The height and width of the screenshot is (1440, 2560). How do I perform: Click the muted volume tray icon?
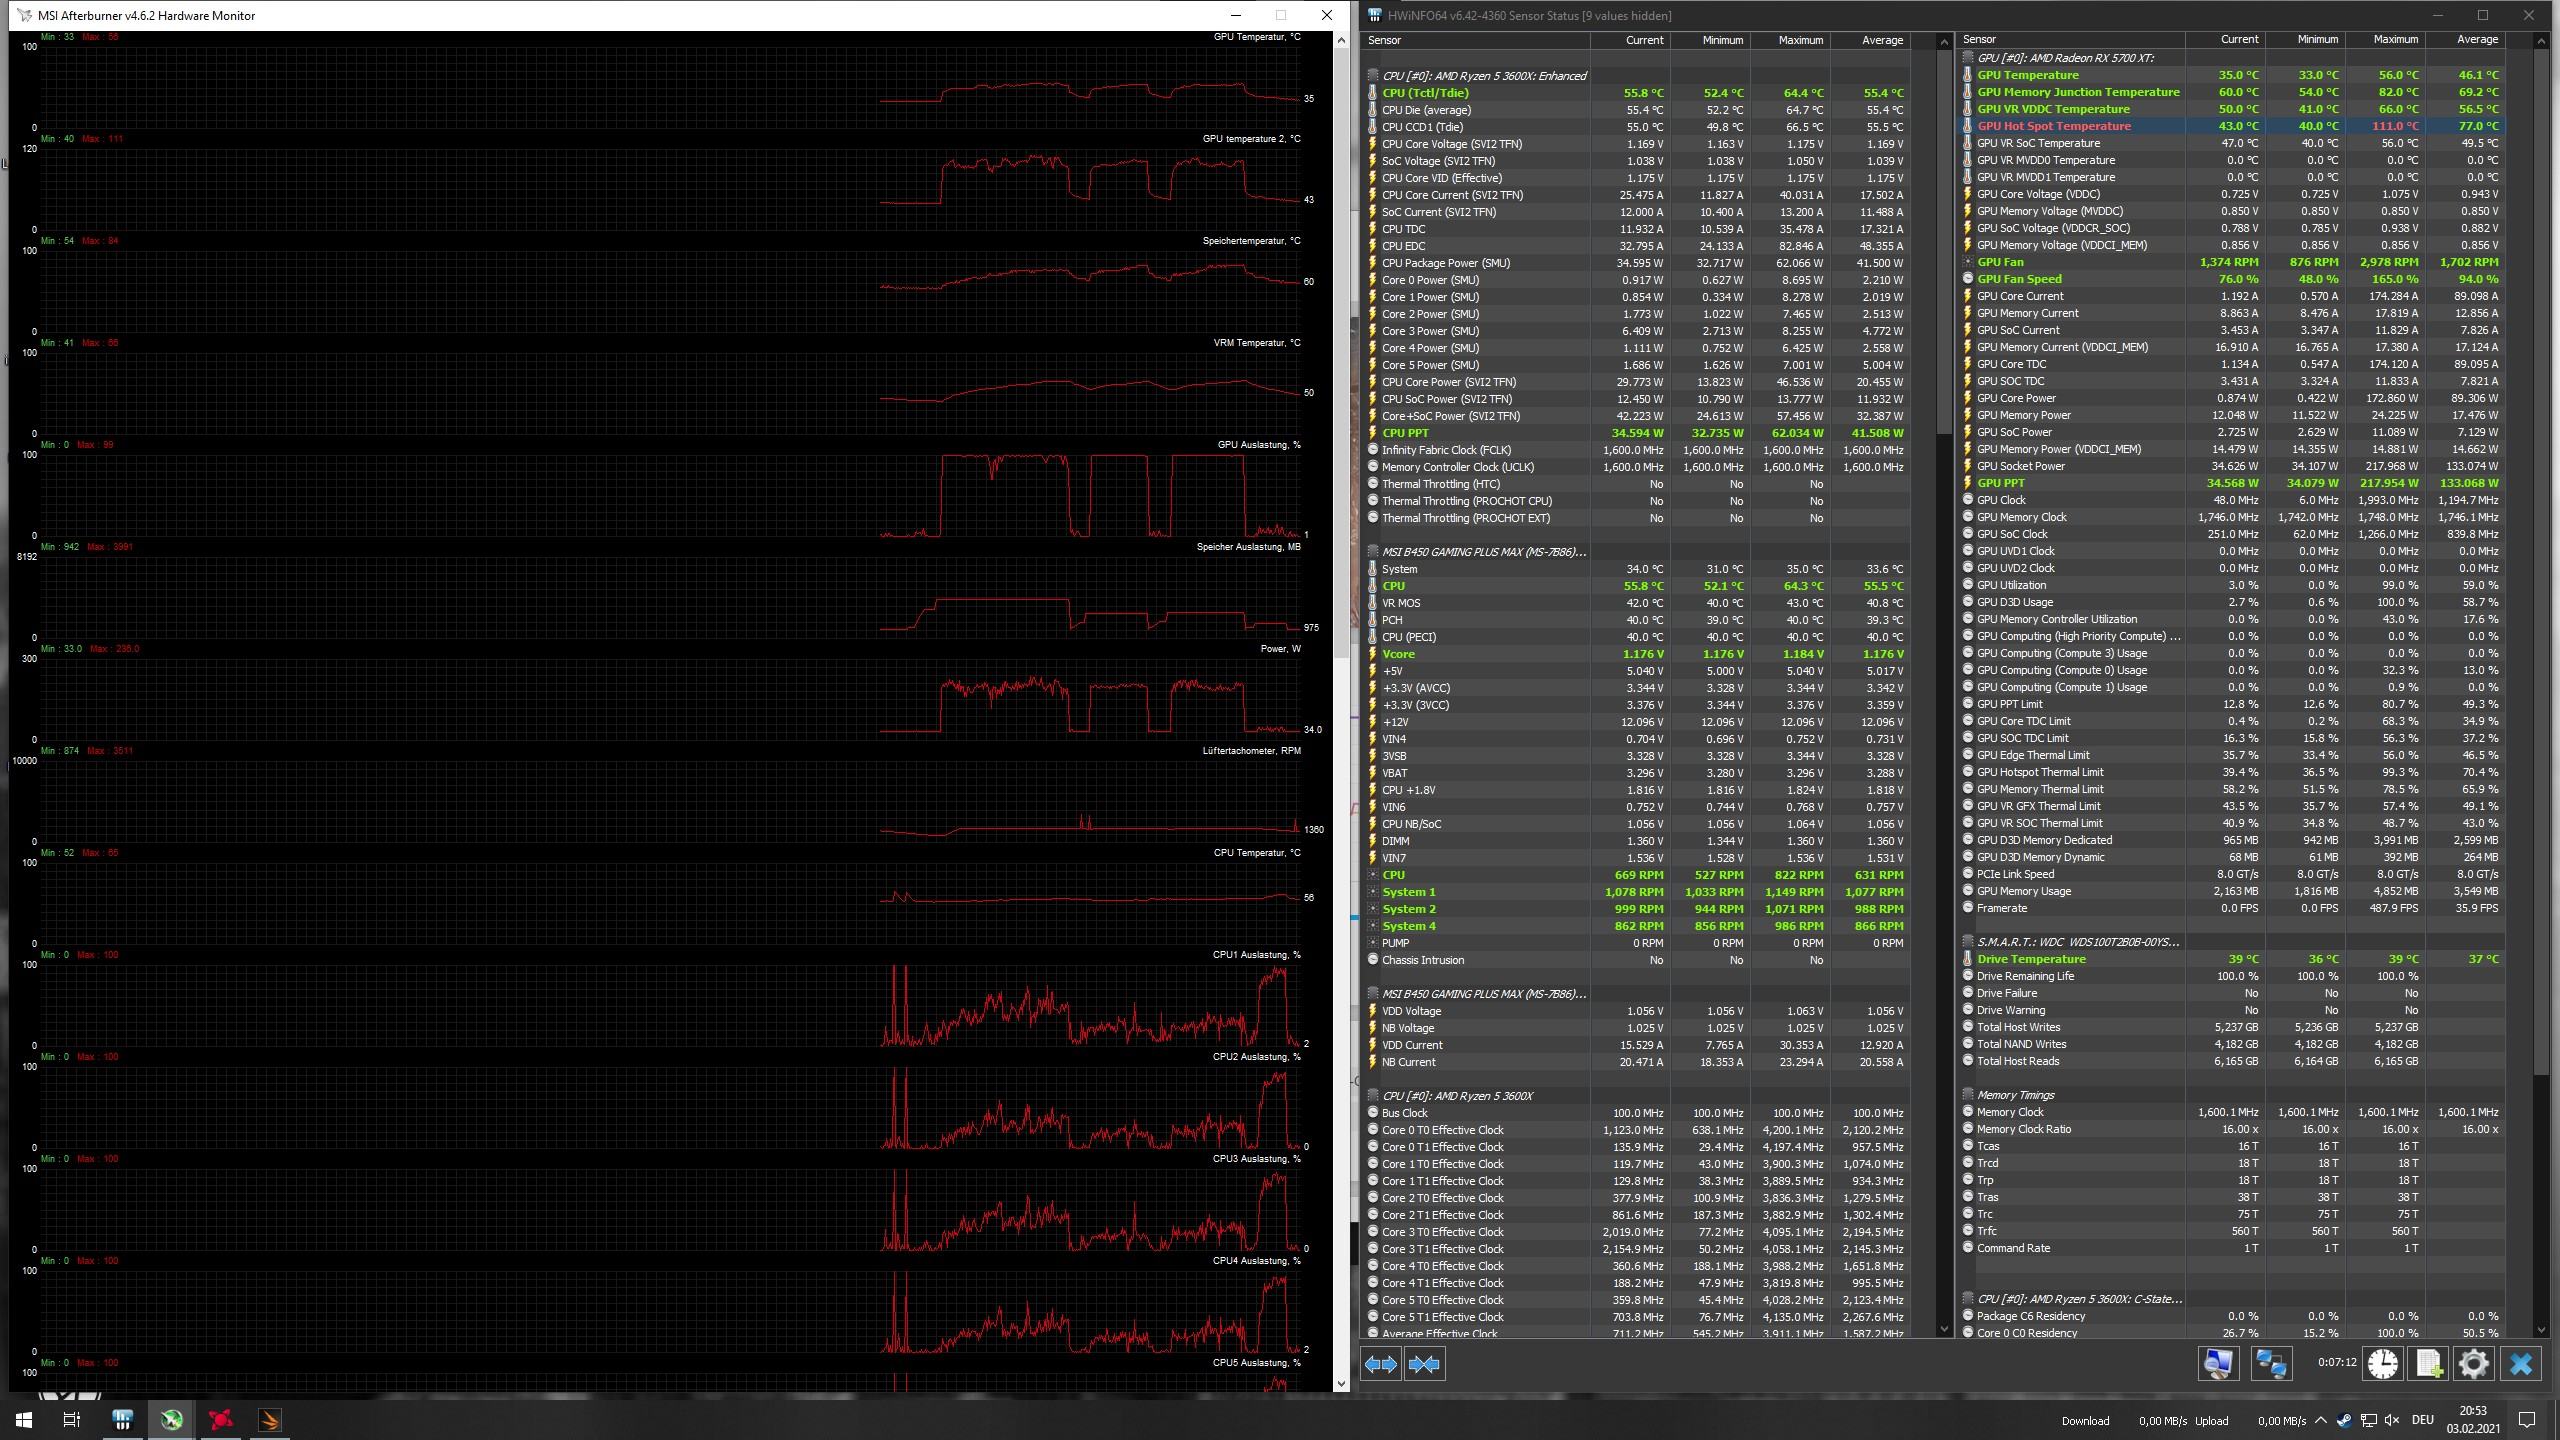point(2392,1420)
